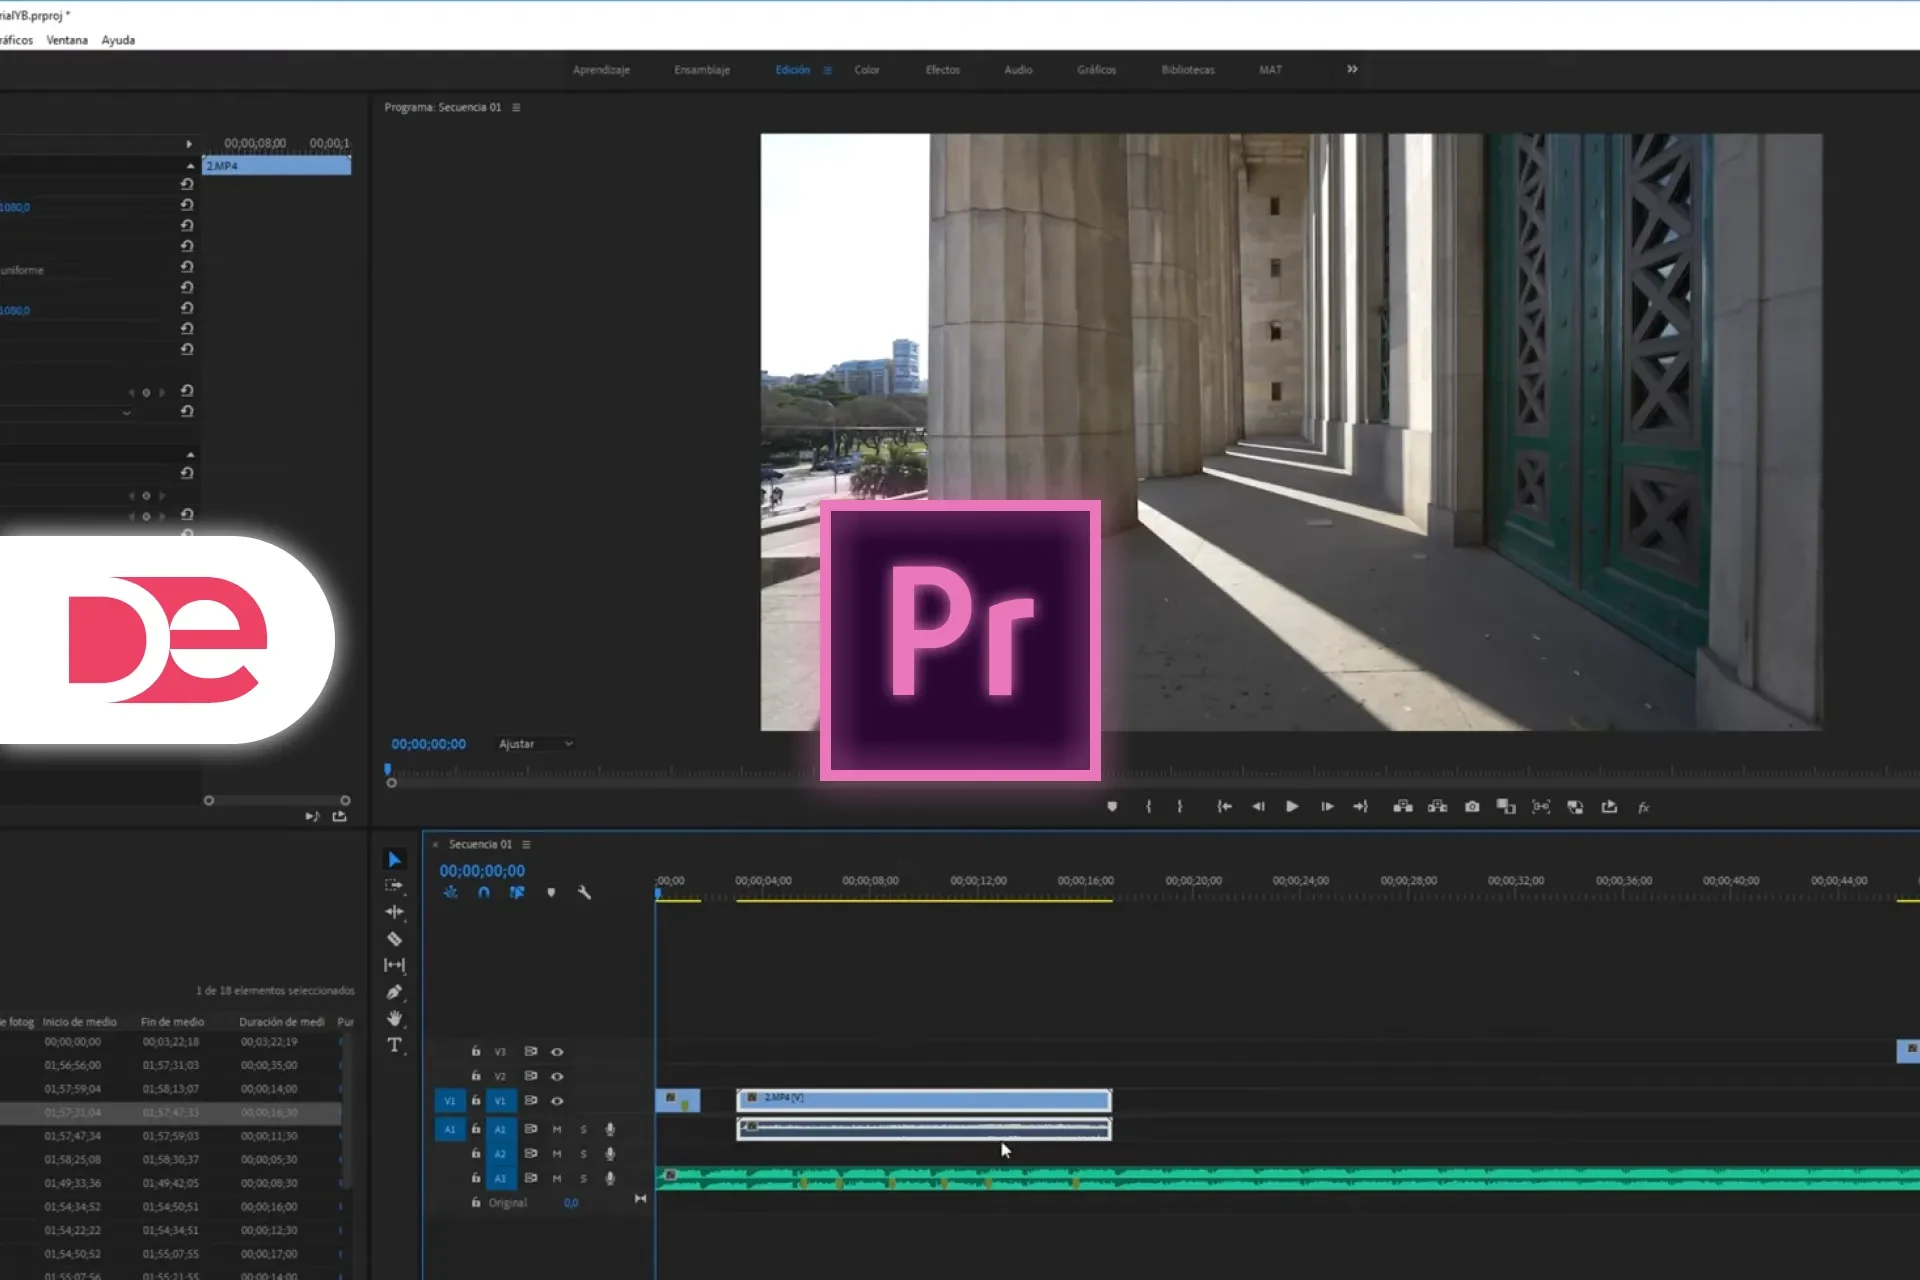This screenshot has height=1280, width=1920.
Task: Select the Selection tool arrow
Action: point(394,859)
